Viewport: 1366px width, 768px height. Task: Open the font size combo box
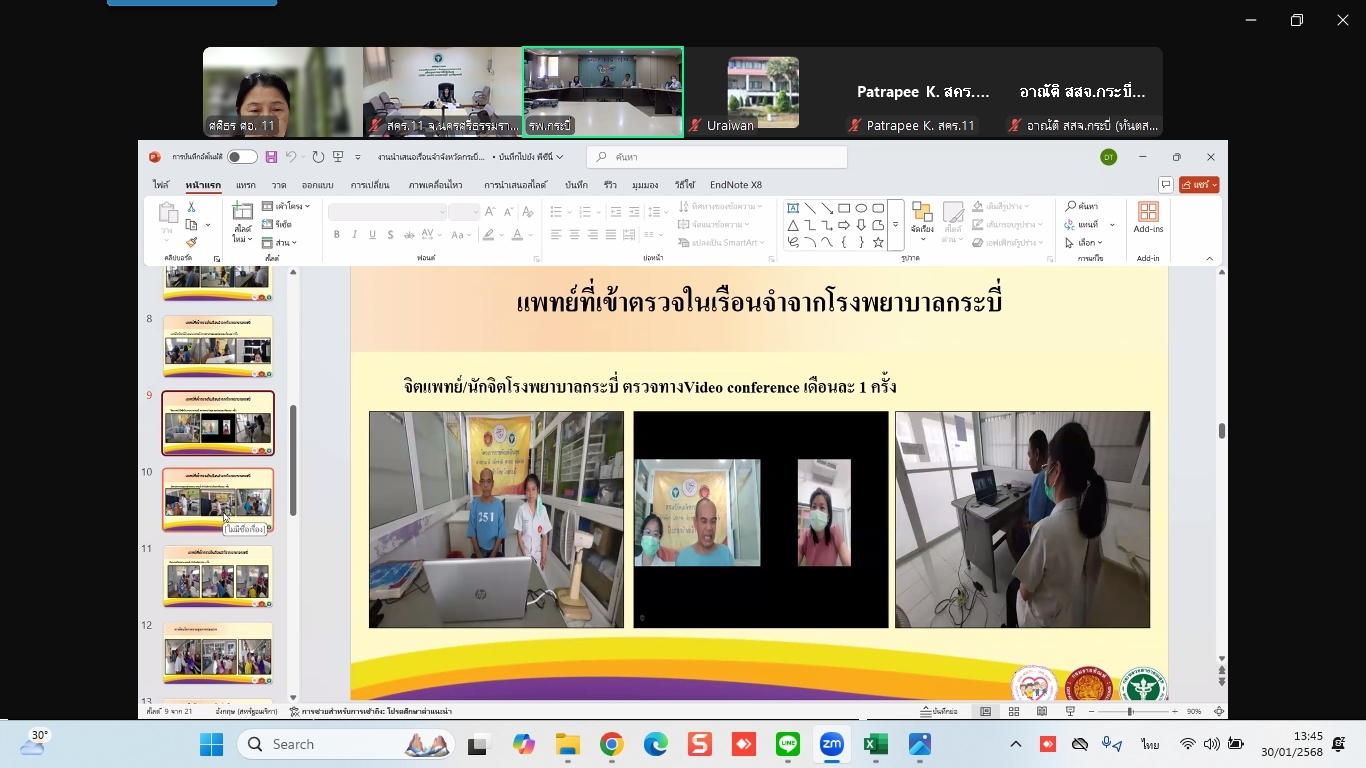point(464,212)
